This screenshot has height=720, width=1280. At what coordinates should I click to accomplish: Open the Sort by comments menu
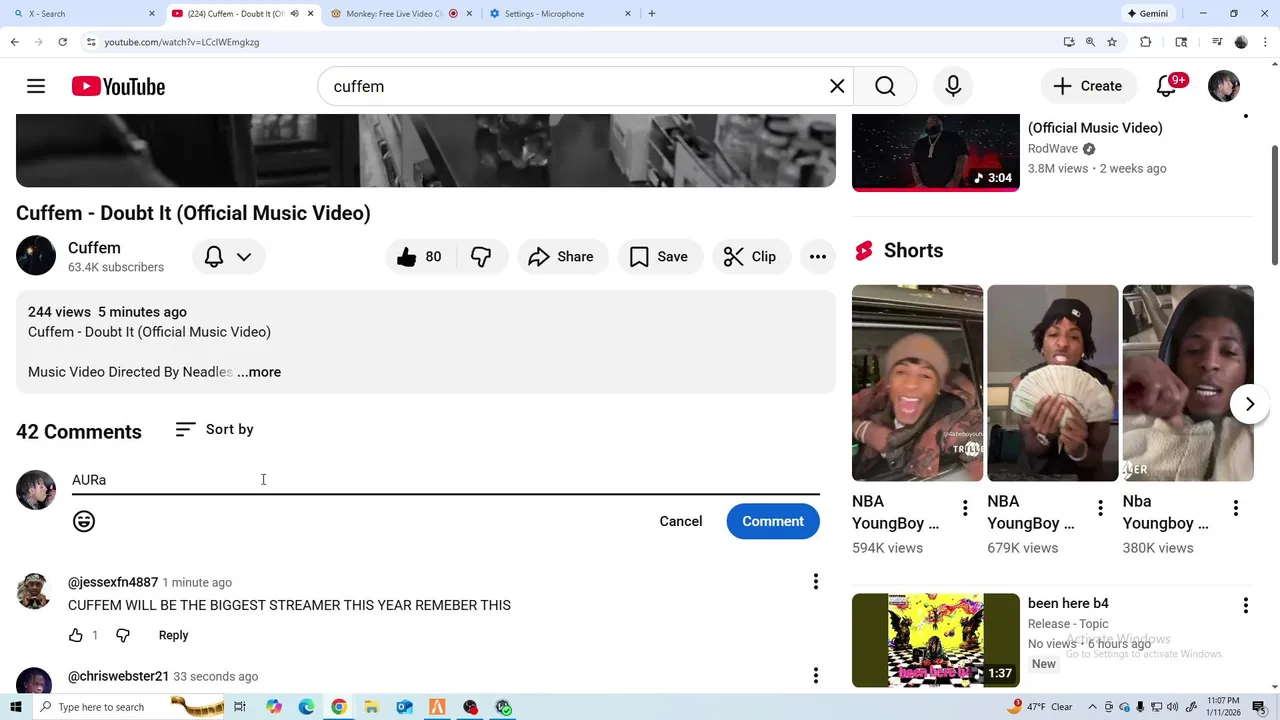tap(214, 429)
